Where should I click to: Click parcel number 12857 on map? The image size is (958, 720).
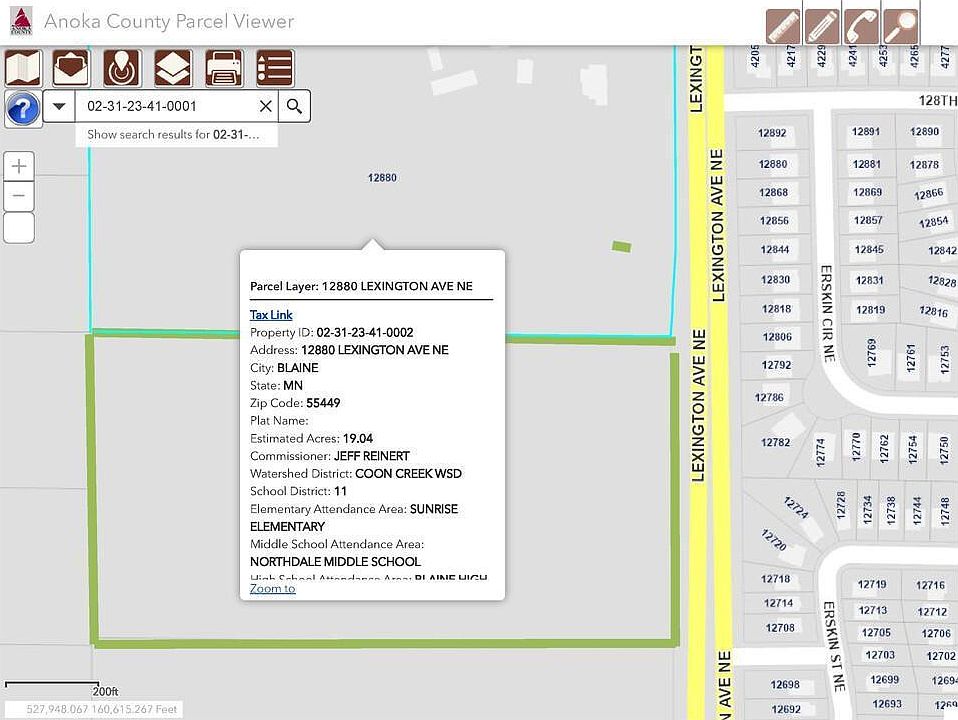tap(868, 220)
